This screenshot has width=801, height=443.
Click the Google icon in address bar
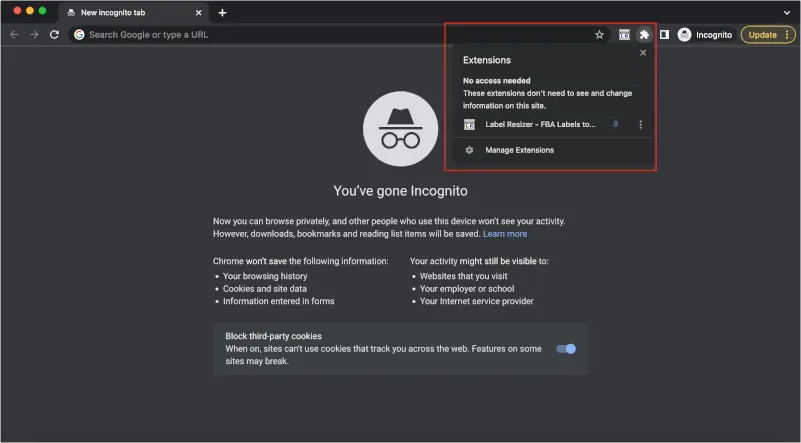[79, 35]
